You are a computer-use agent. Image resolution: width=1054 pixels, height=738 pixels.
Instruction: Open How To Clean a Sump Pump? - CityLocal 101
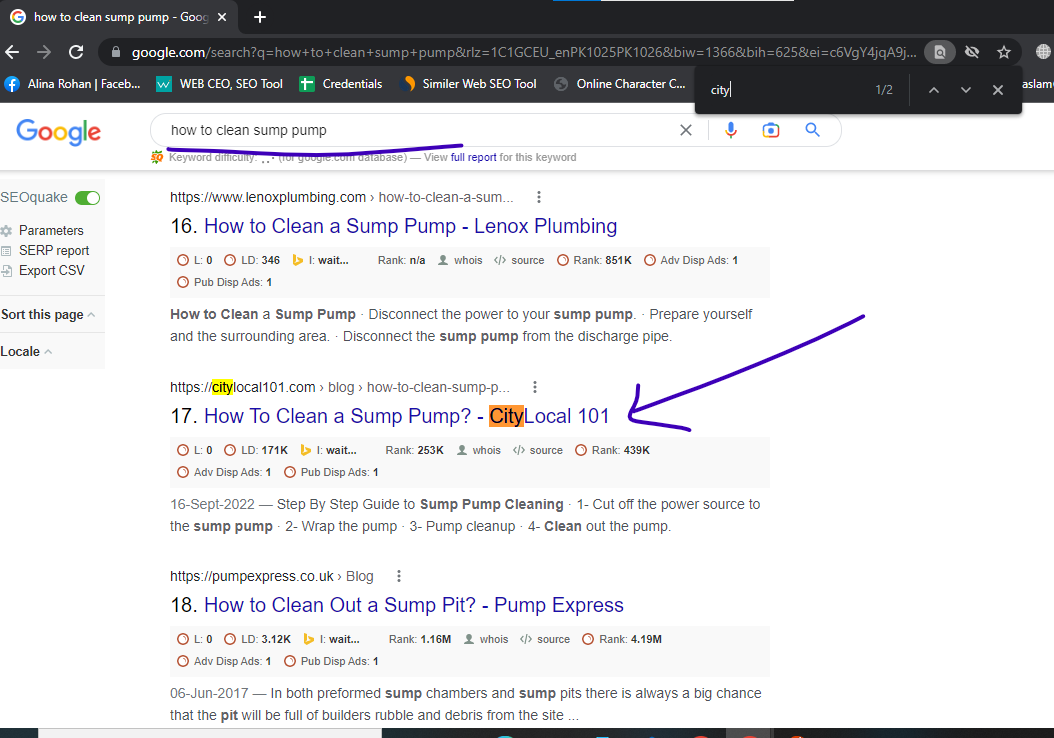pos(407,417)
